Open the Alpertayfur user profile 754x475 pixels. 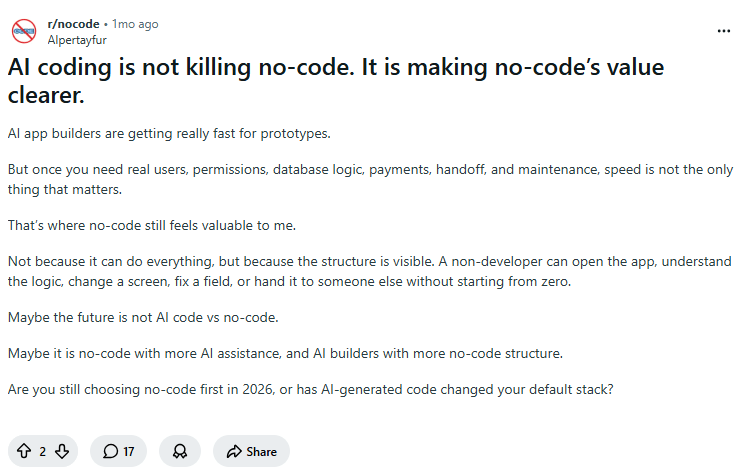pyautogui.click(x=77, y=40)
